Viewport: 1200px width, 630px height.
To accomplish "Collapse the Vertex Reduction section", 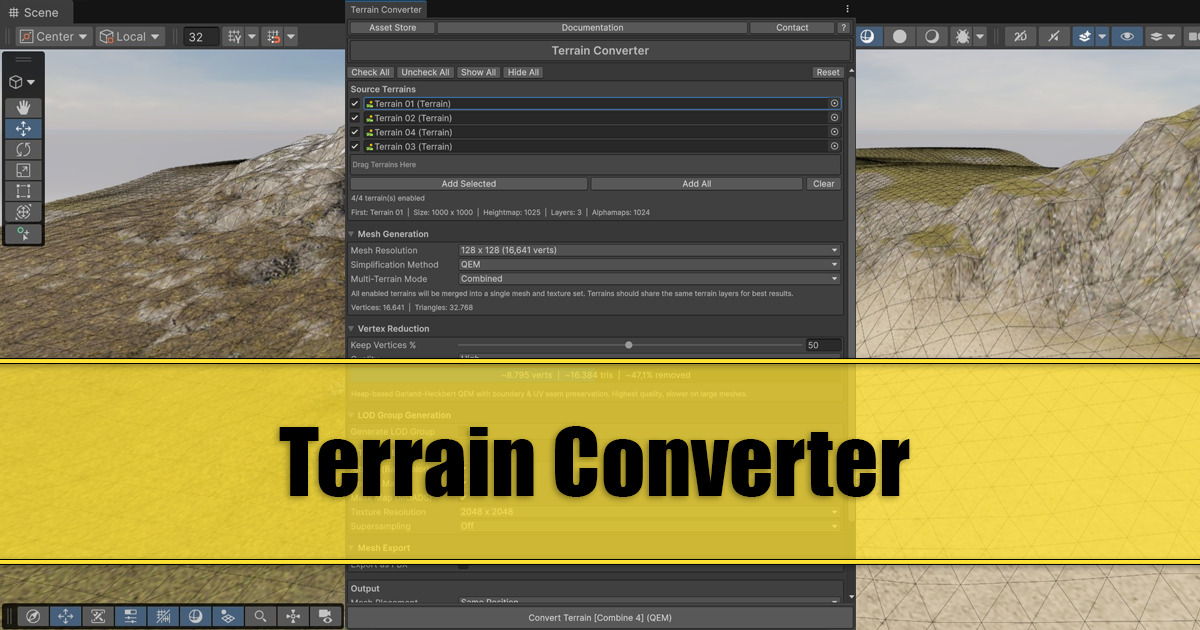I will click(352, 328).
